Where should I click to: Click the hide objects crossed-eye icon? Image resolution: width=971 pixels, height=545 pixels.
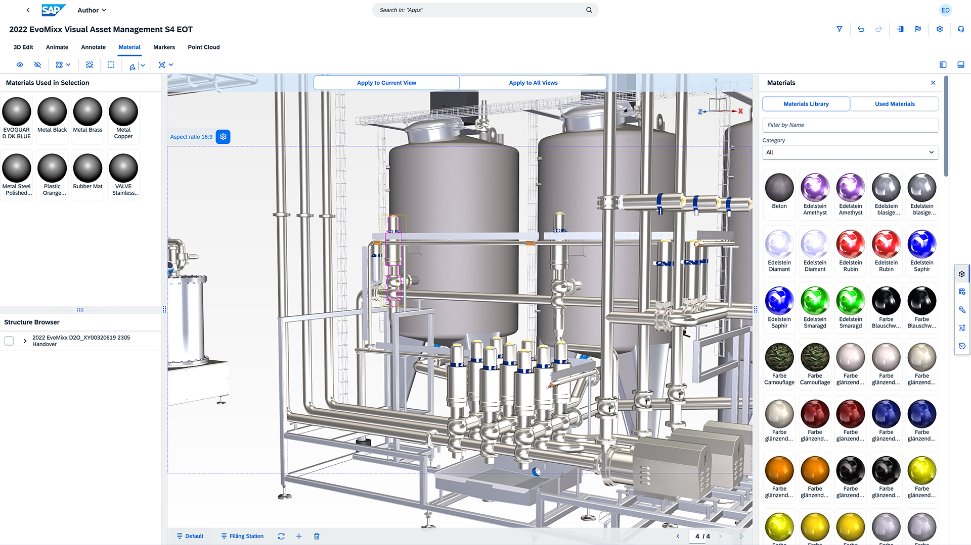[38, 64]
